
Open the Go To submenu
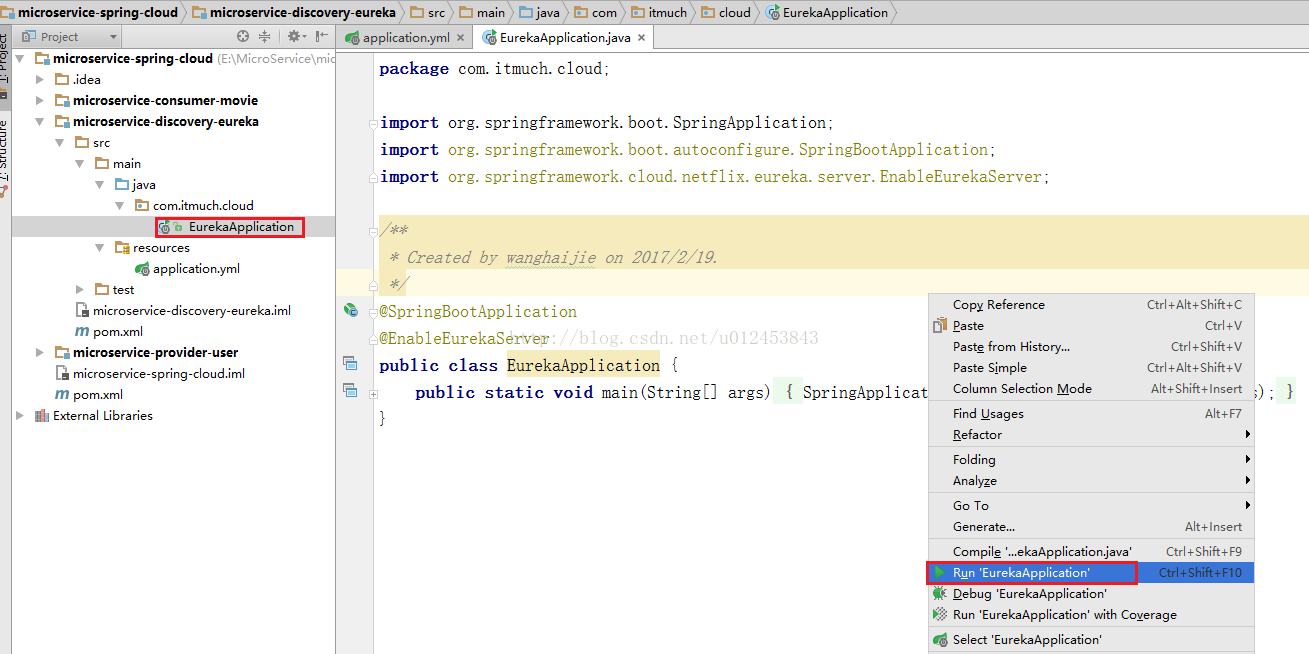click(x=1091, y=506)
